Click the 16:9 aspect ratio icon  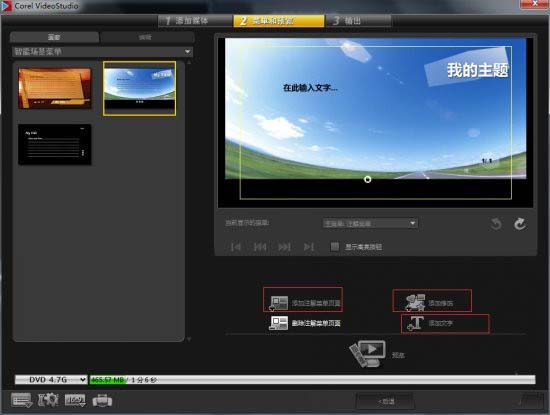click(75, 400)
